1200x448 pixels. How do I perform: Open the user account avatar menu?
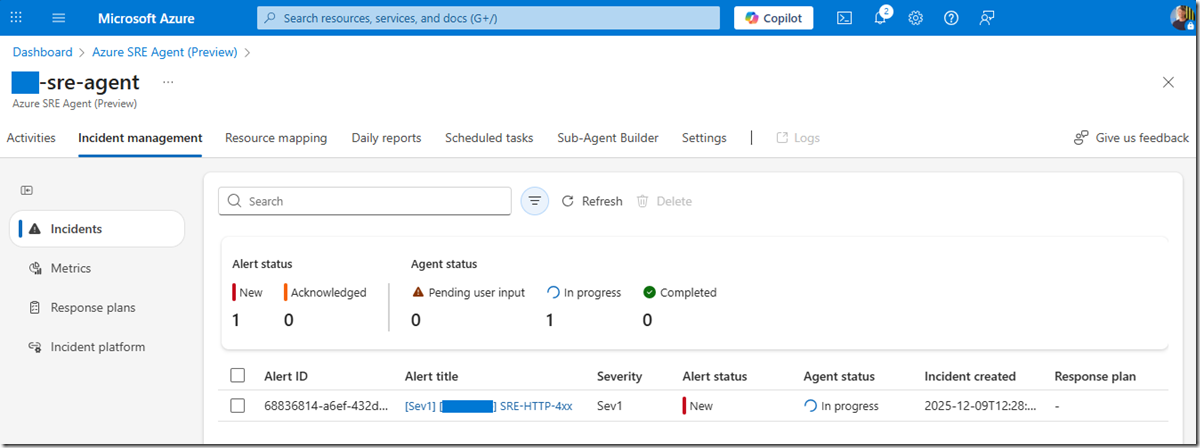tap(1184, 18)
